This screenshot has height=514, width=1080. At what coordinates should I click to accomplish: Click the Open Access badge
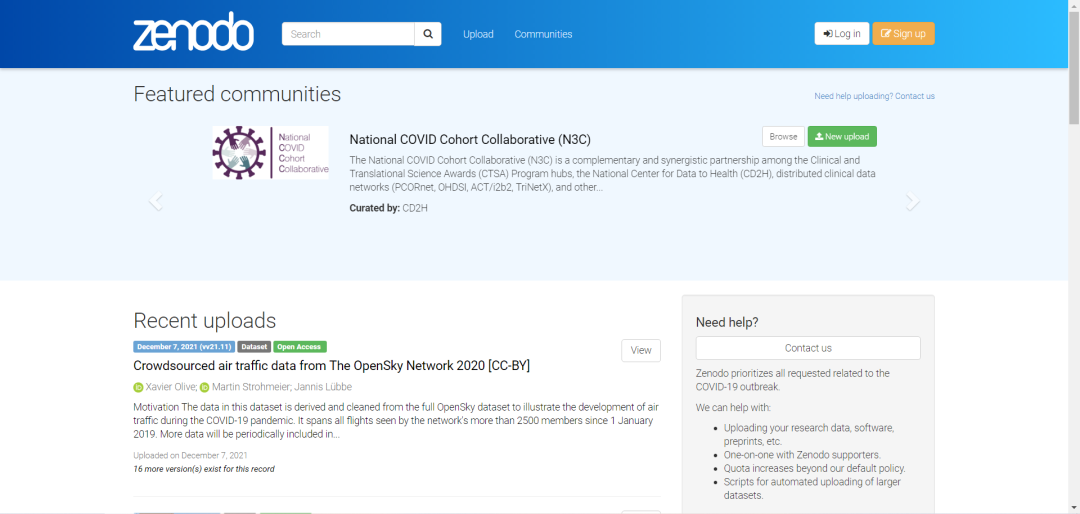pos(300,347)
